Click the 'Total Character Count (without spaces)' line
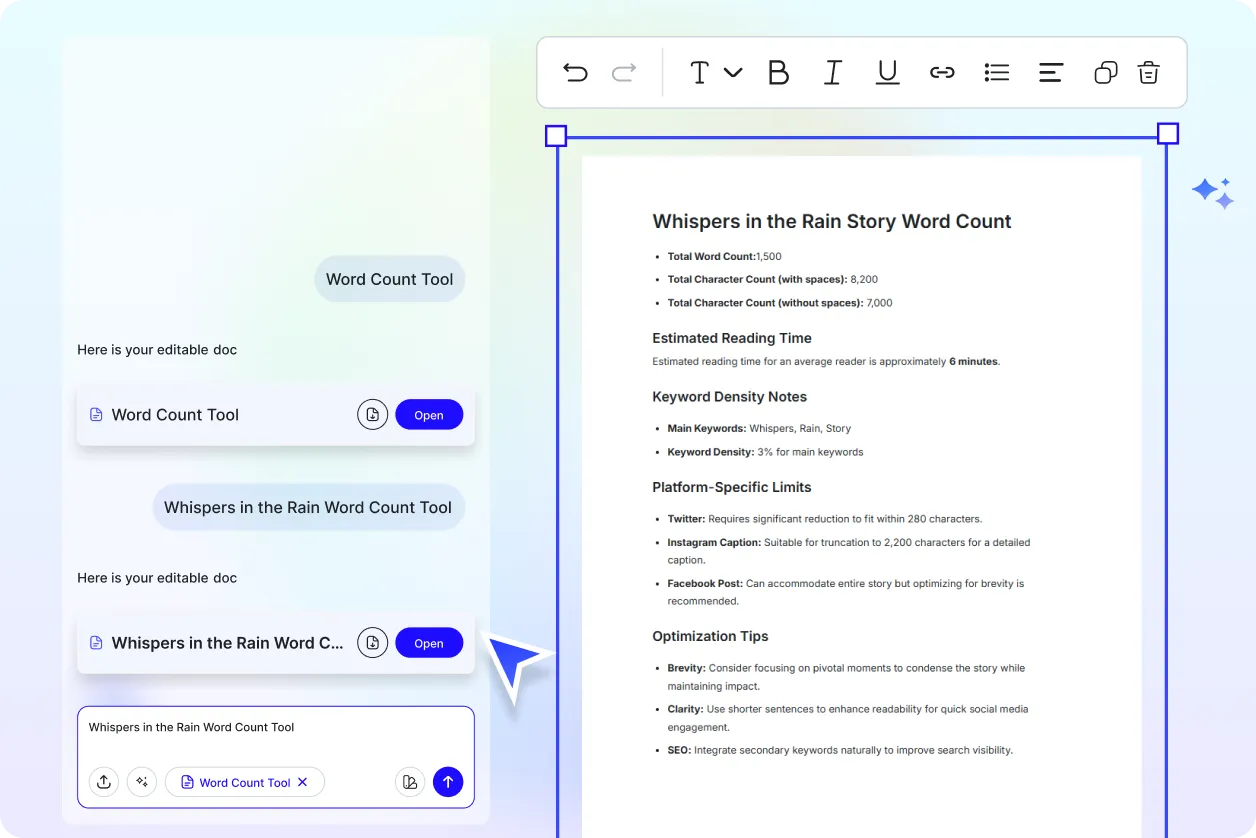Viewport: 1256px width, 838px height. [x=780, y=302]
